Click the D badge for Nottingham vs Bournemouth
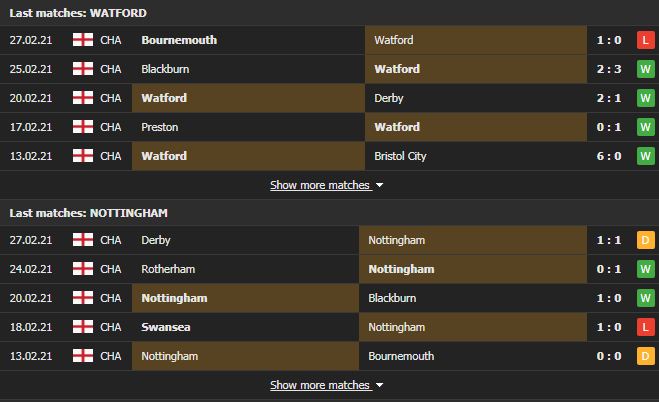 [646, 356]
